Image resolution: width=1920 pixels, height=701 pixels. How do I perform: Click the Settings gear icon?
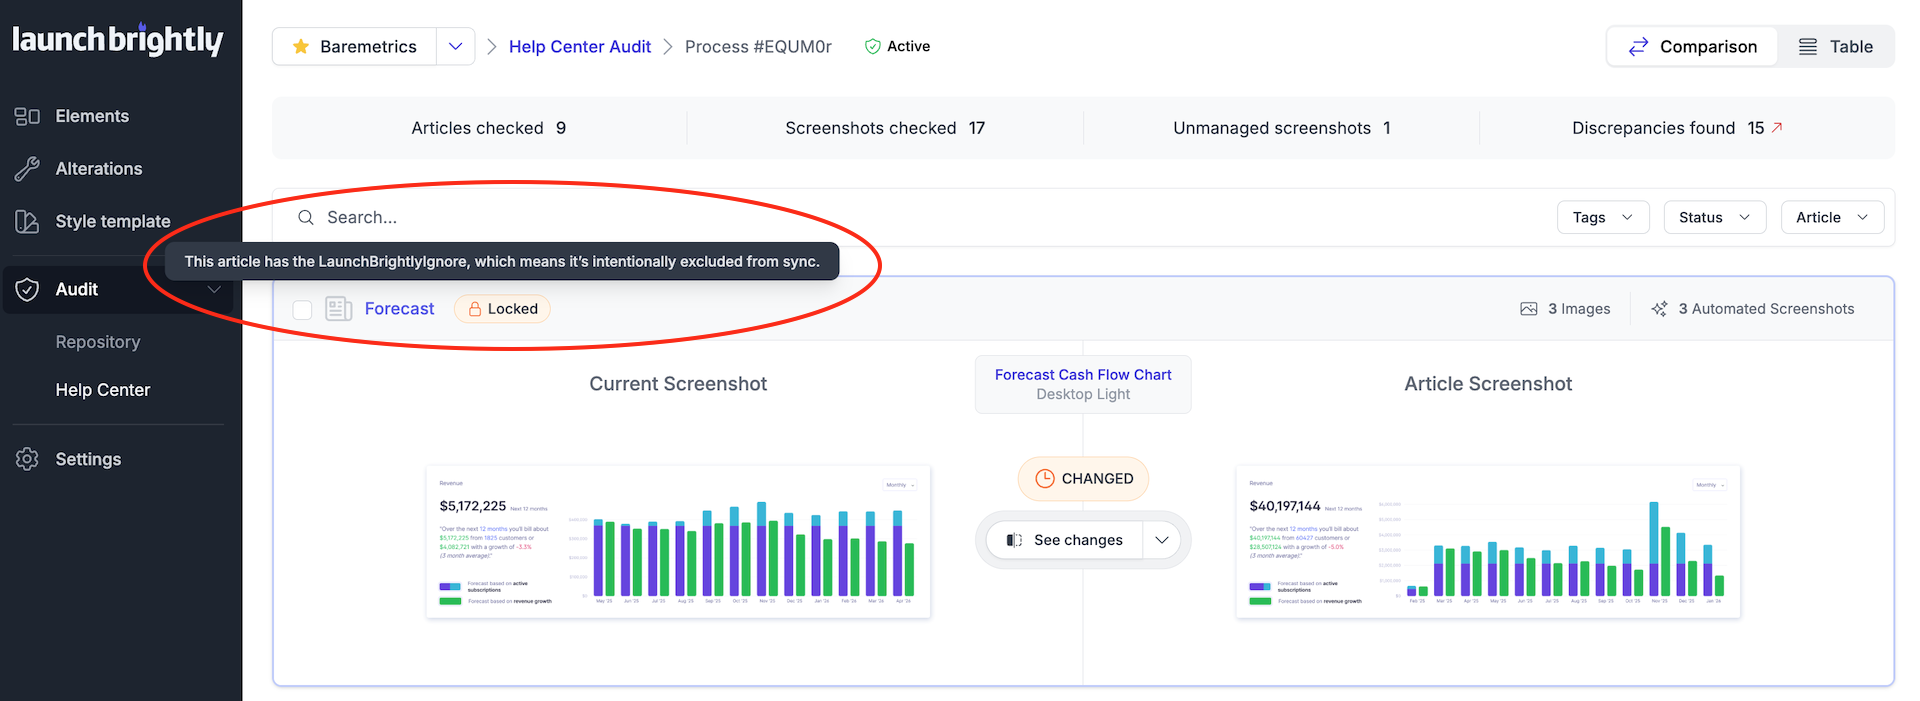coord(27,459)
